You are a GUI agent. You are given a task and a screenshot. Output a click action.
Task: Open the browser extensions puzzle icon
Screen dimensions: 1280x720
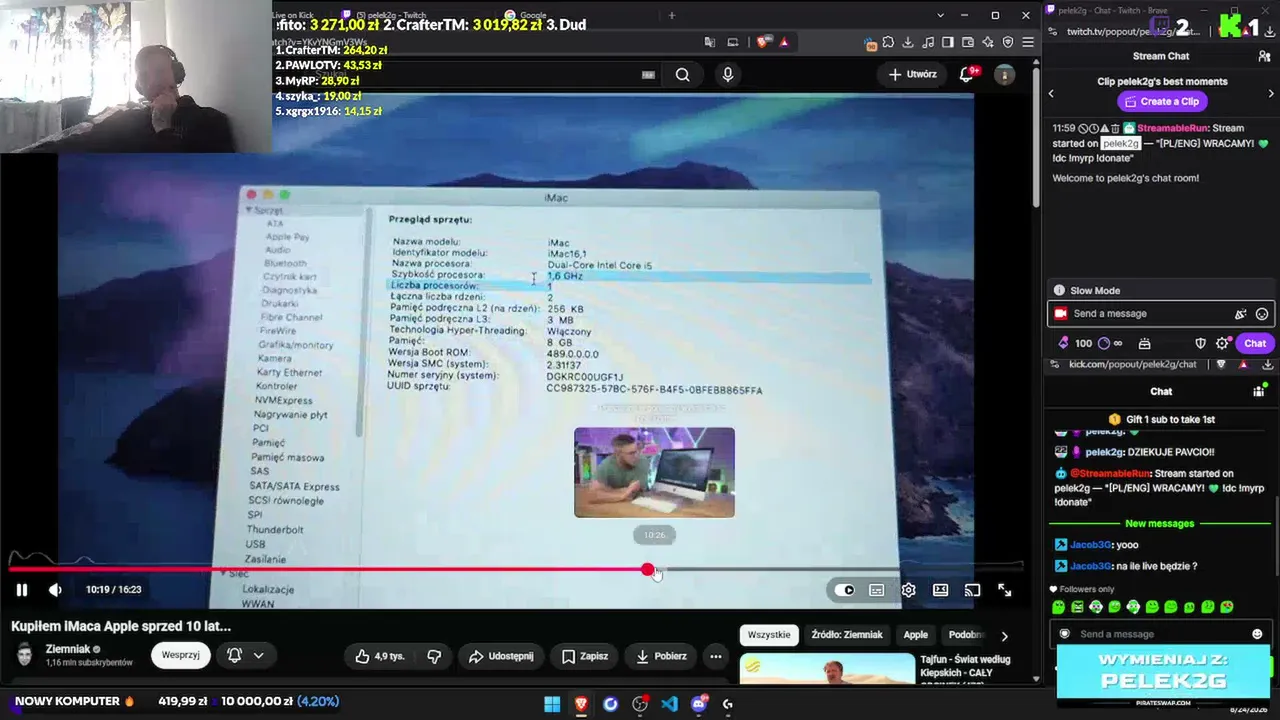[x=888, y=42]
